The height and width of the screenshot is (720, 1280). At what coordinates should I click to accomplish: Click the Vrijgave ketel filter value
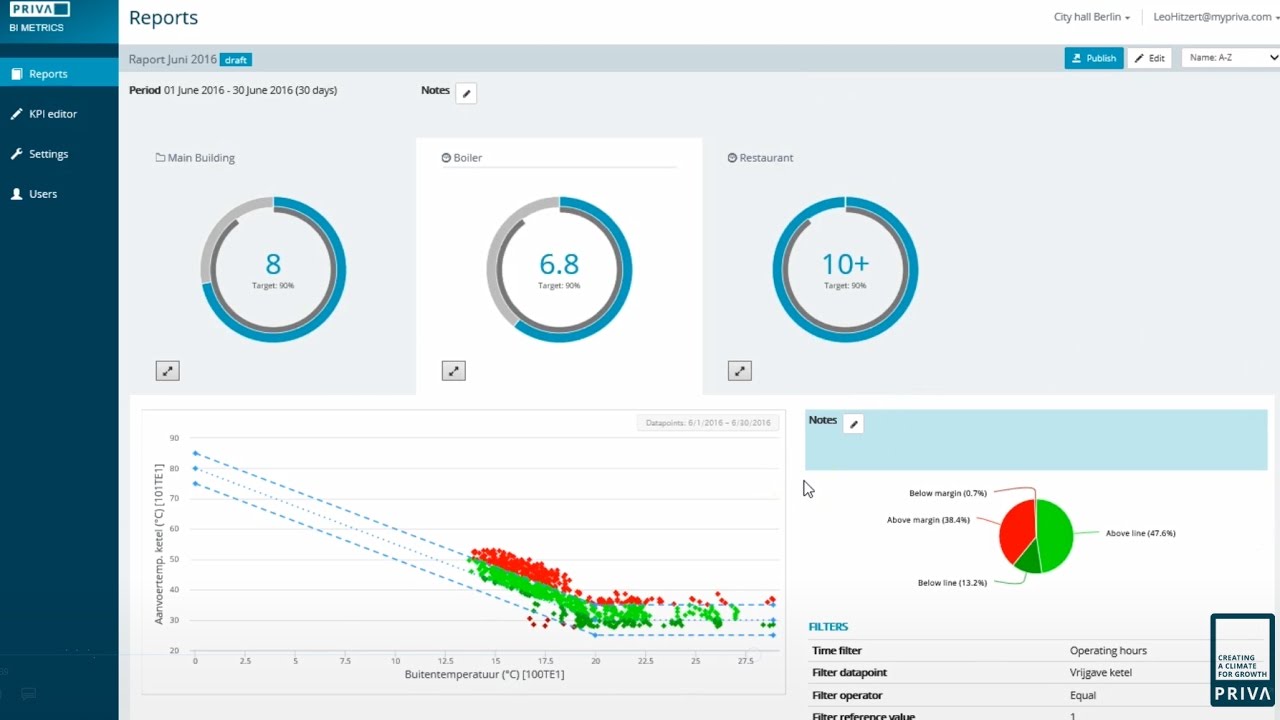[x=1101, y=673]
